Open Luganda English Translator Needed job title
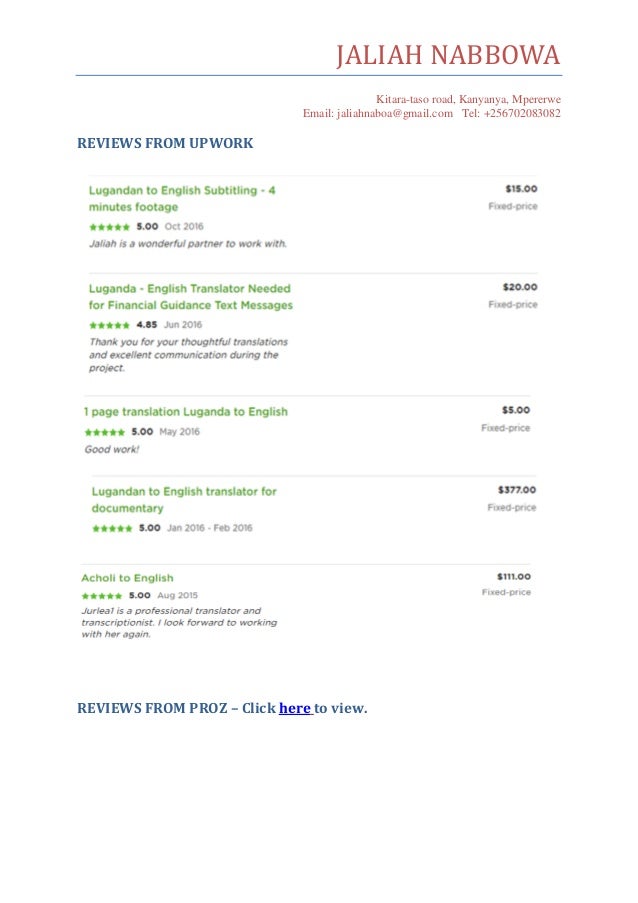638x903 pixels. 191,297
